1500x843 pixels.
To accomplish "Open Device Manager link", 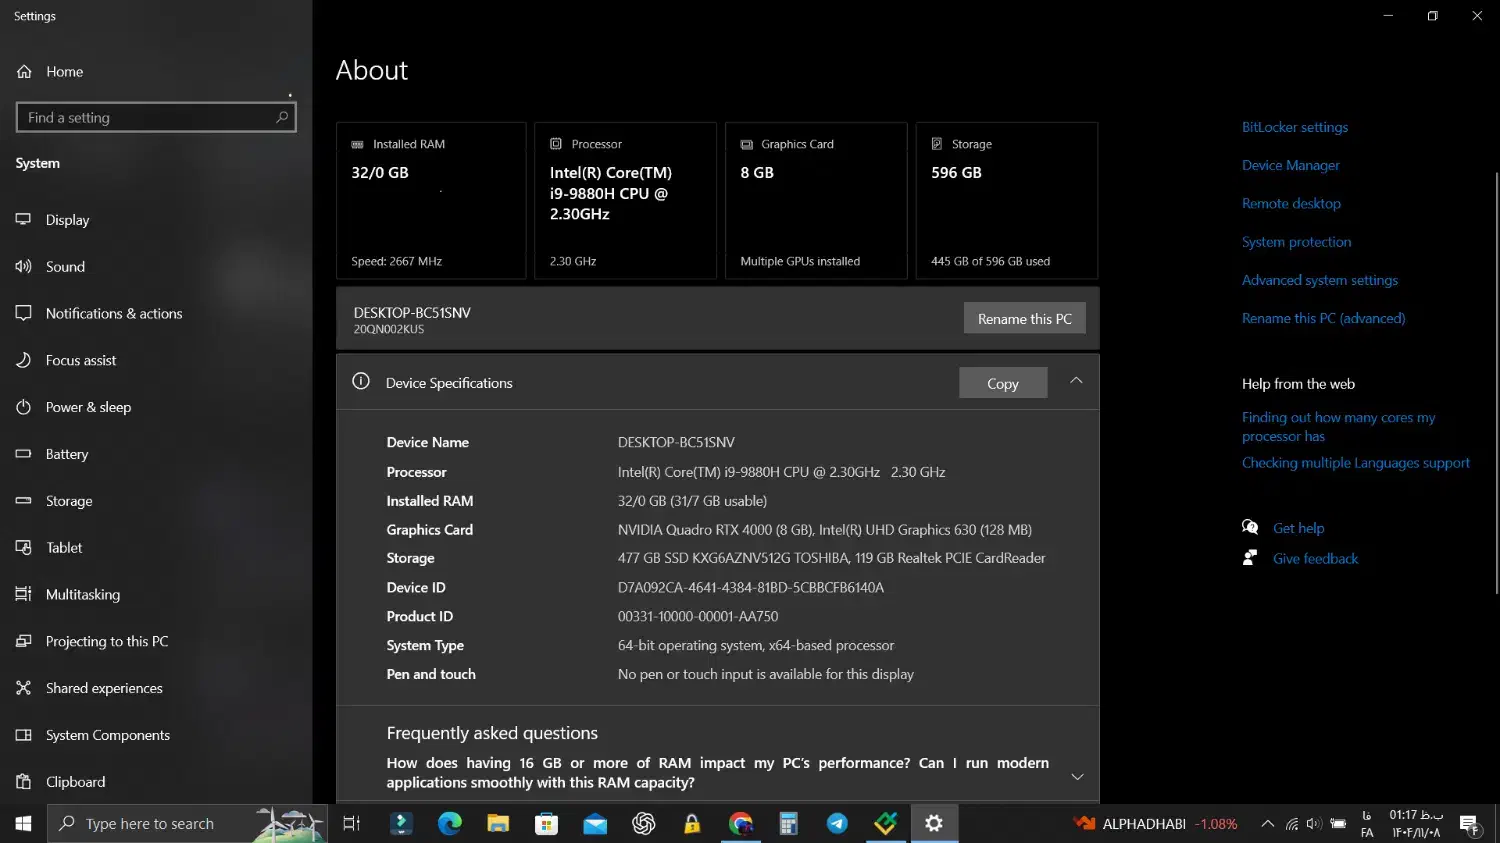I will click(1290, 164).
